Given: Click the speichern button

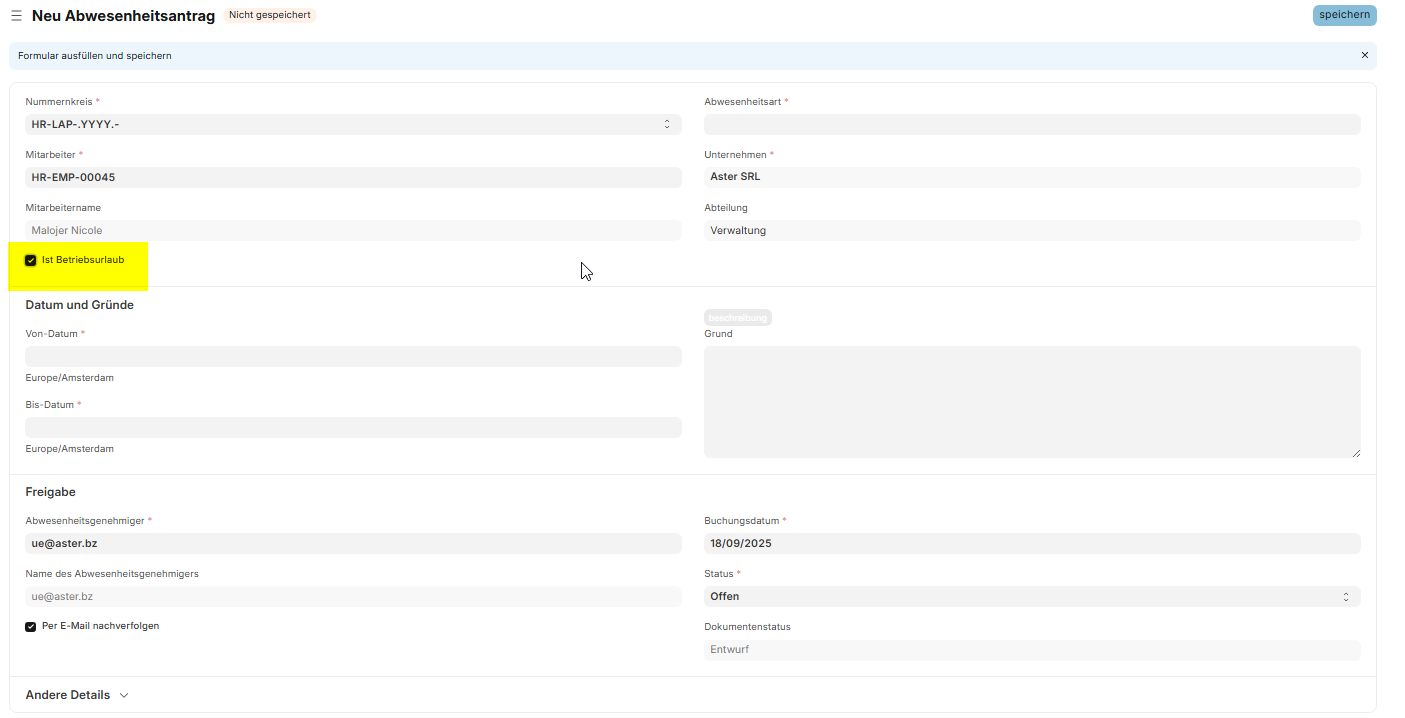Looking at the screenshot, I should 1344,15.
